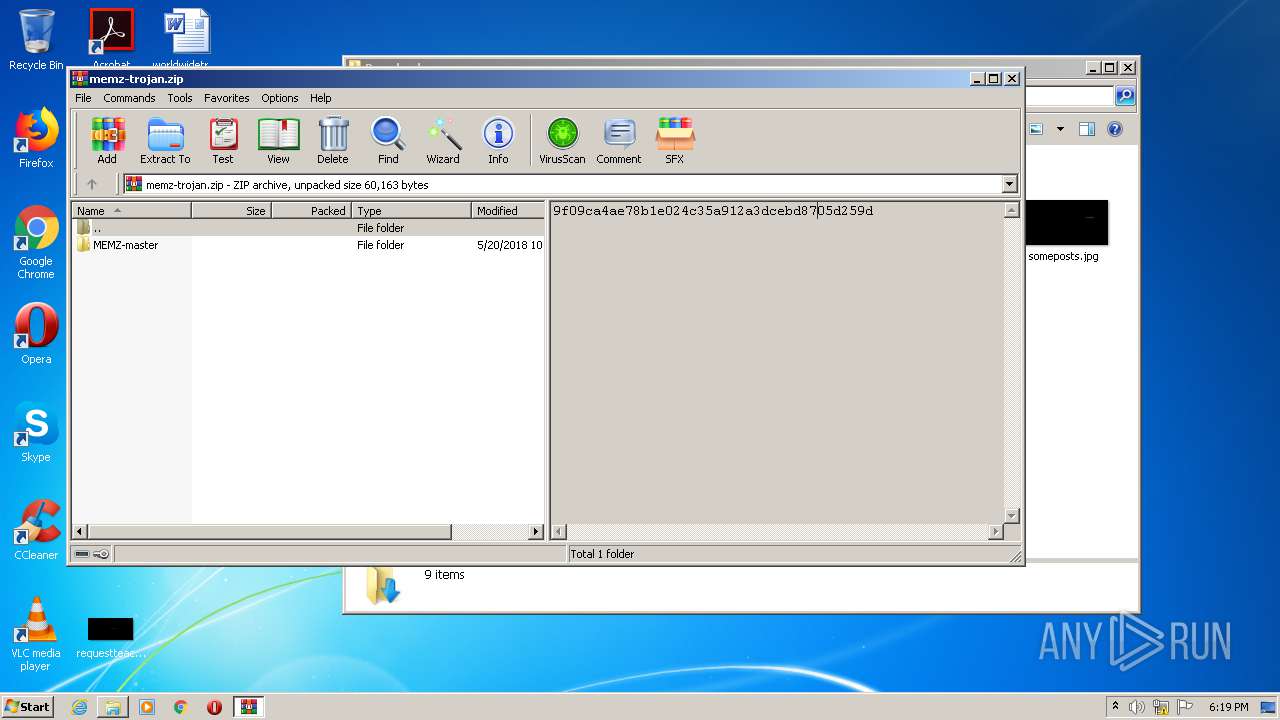This screenshot has width=1280, height=720.
Task: Sort by Packed column header
Action: [x=311, y=211]
